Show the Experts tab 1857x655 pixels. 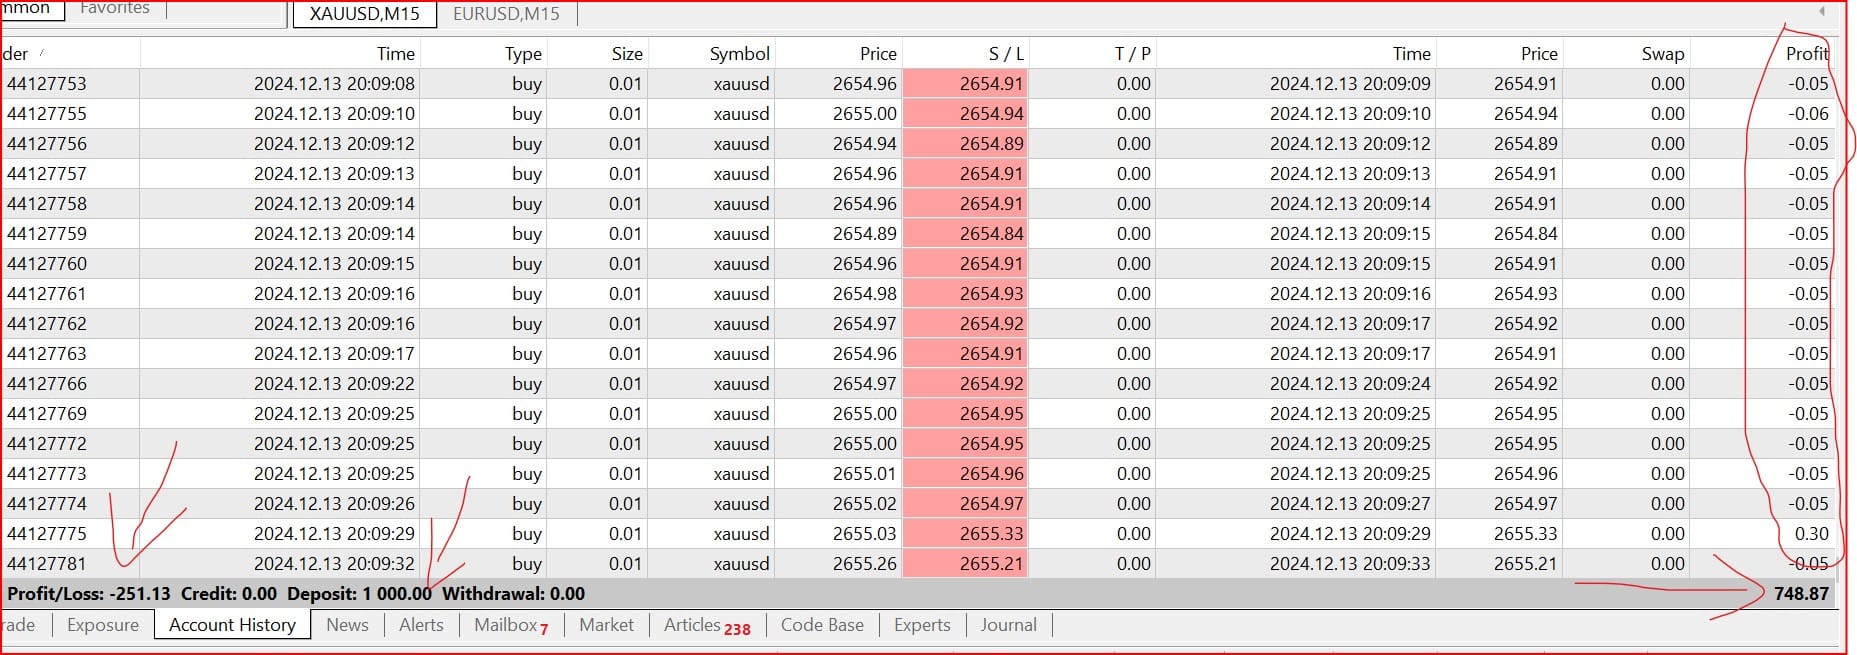point(922,625)
